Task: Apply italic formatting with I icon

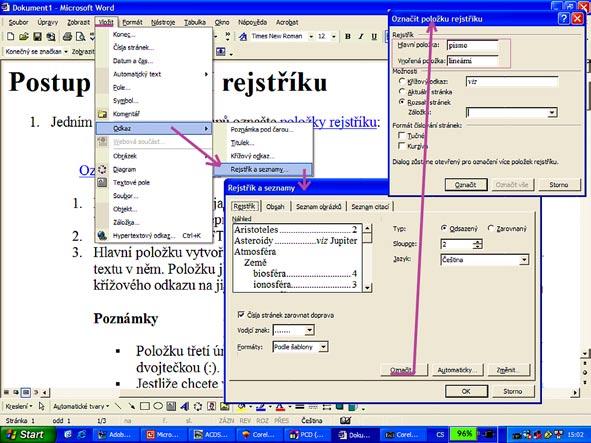Action: [x=361, y=37]
